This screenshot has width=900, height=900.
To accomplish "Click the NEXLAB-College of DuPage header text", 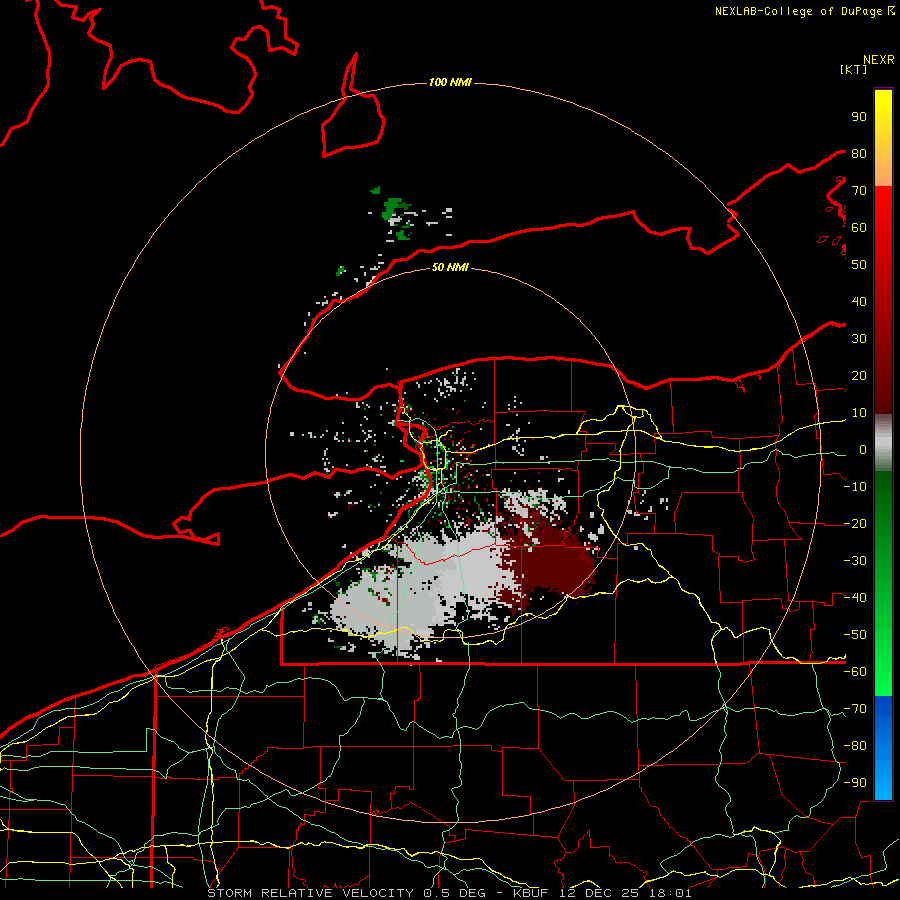I will [805, 11].
